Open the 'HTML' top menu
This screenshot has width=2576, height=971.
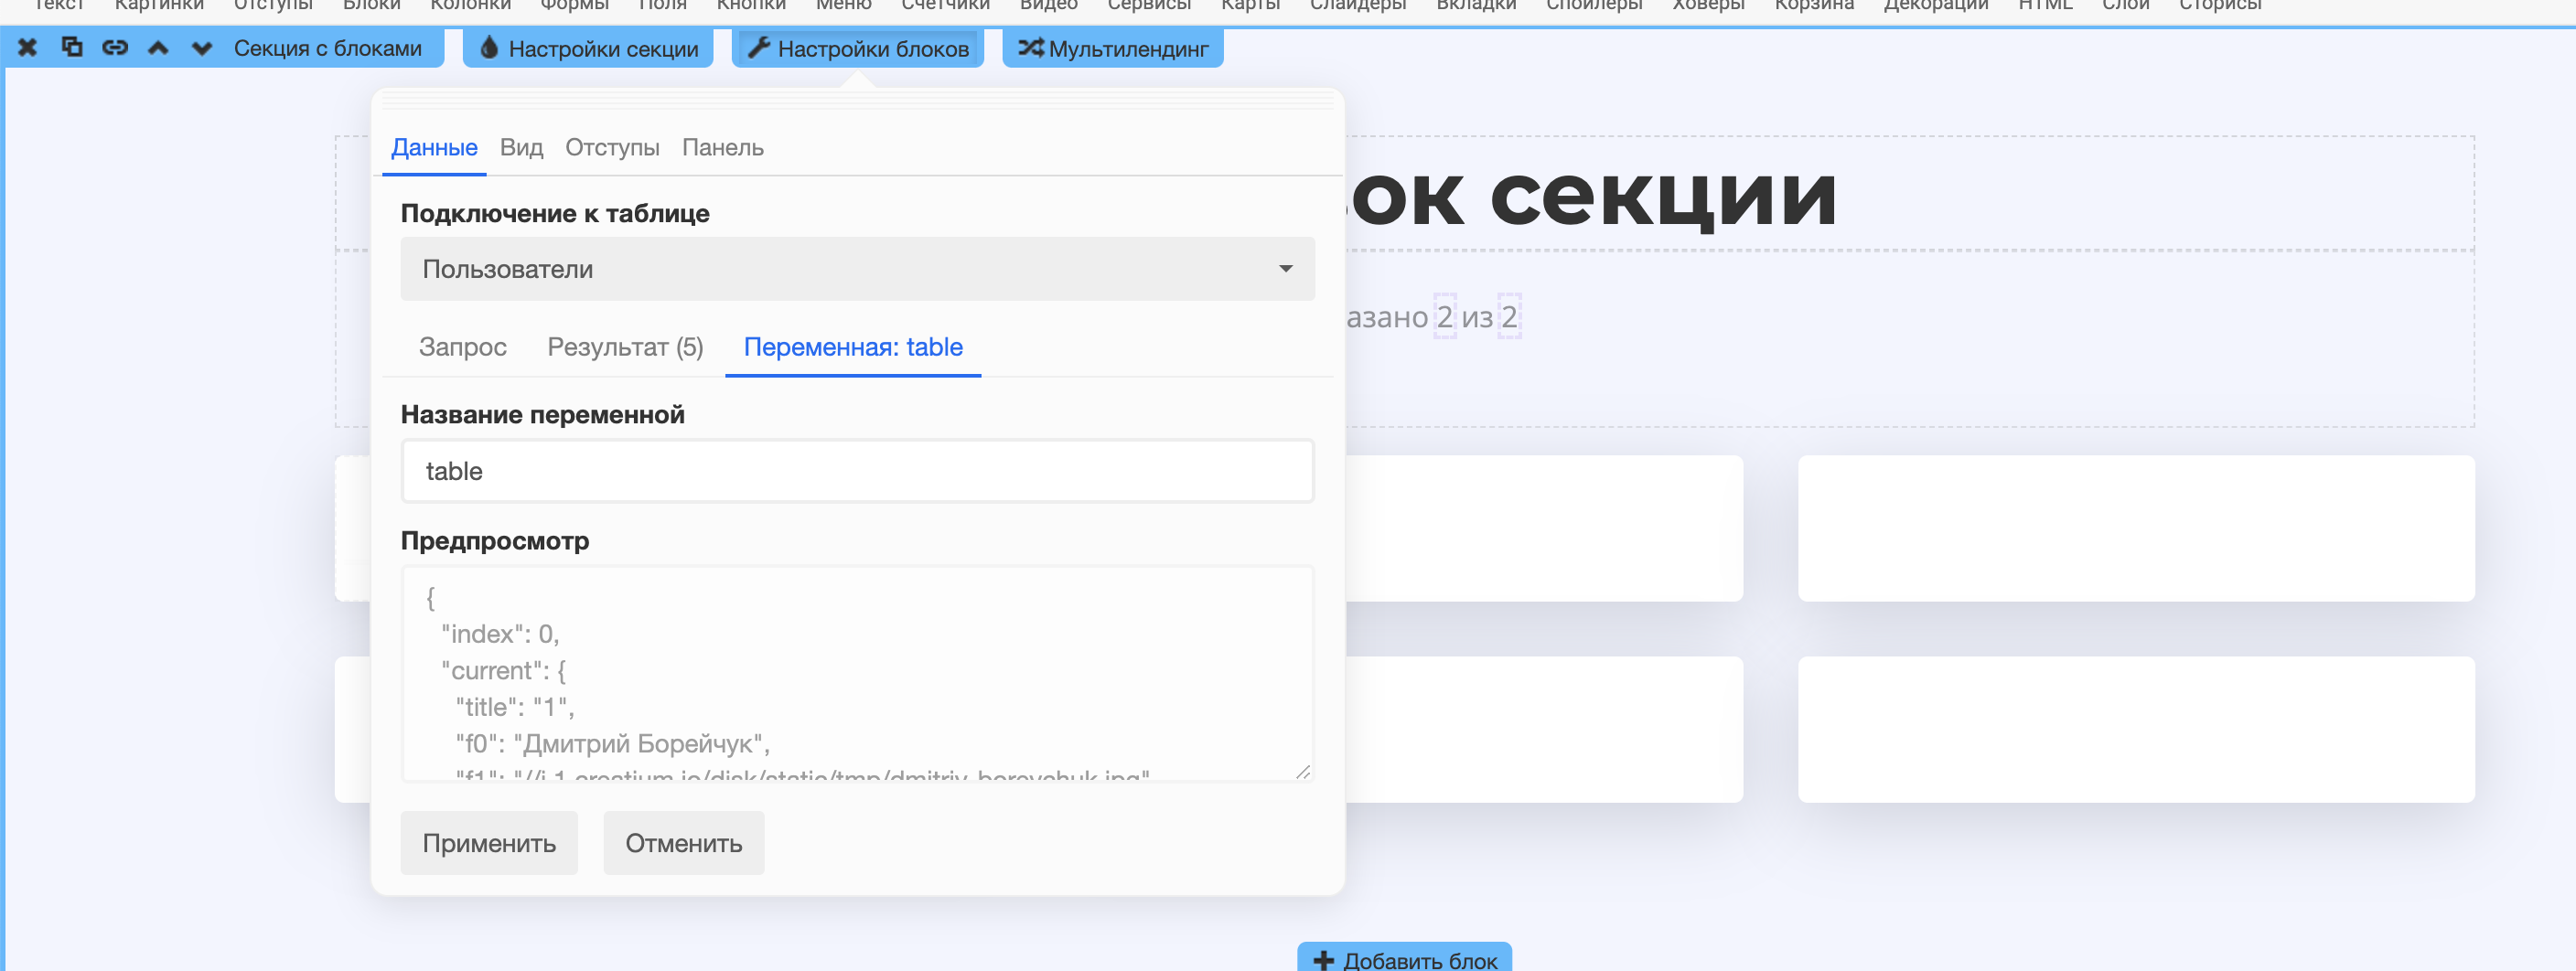tap(2046, 5)
